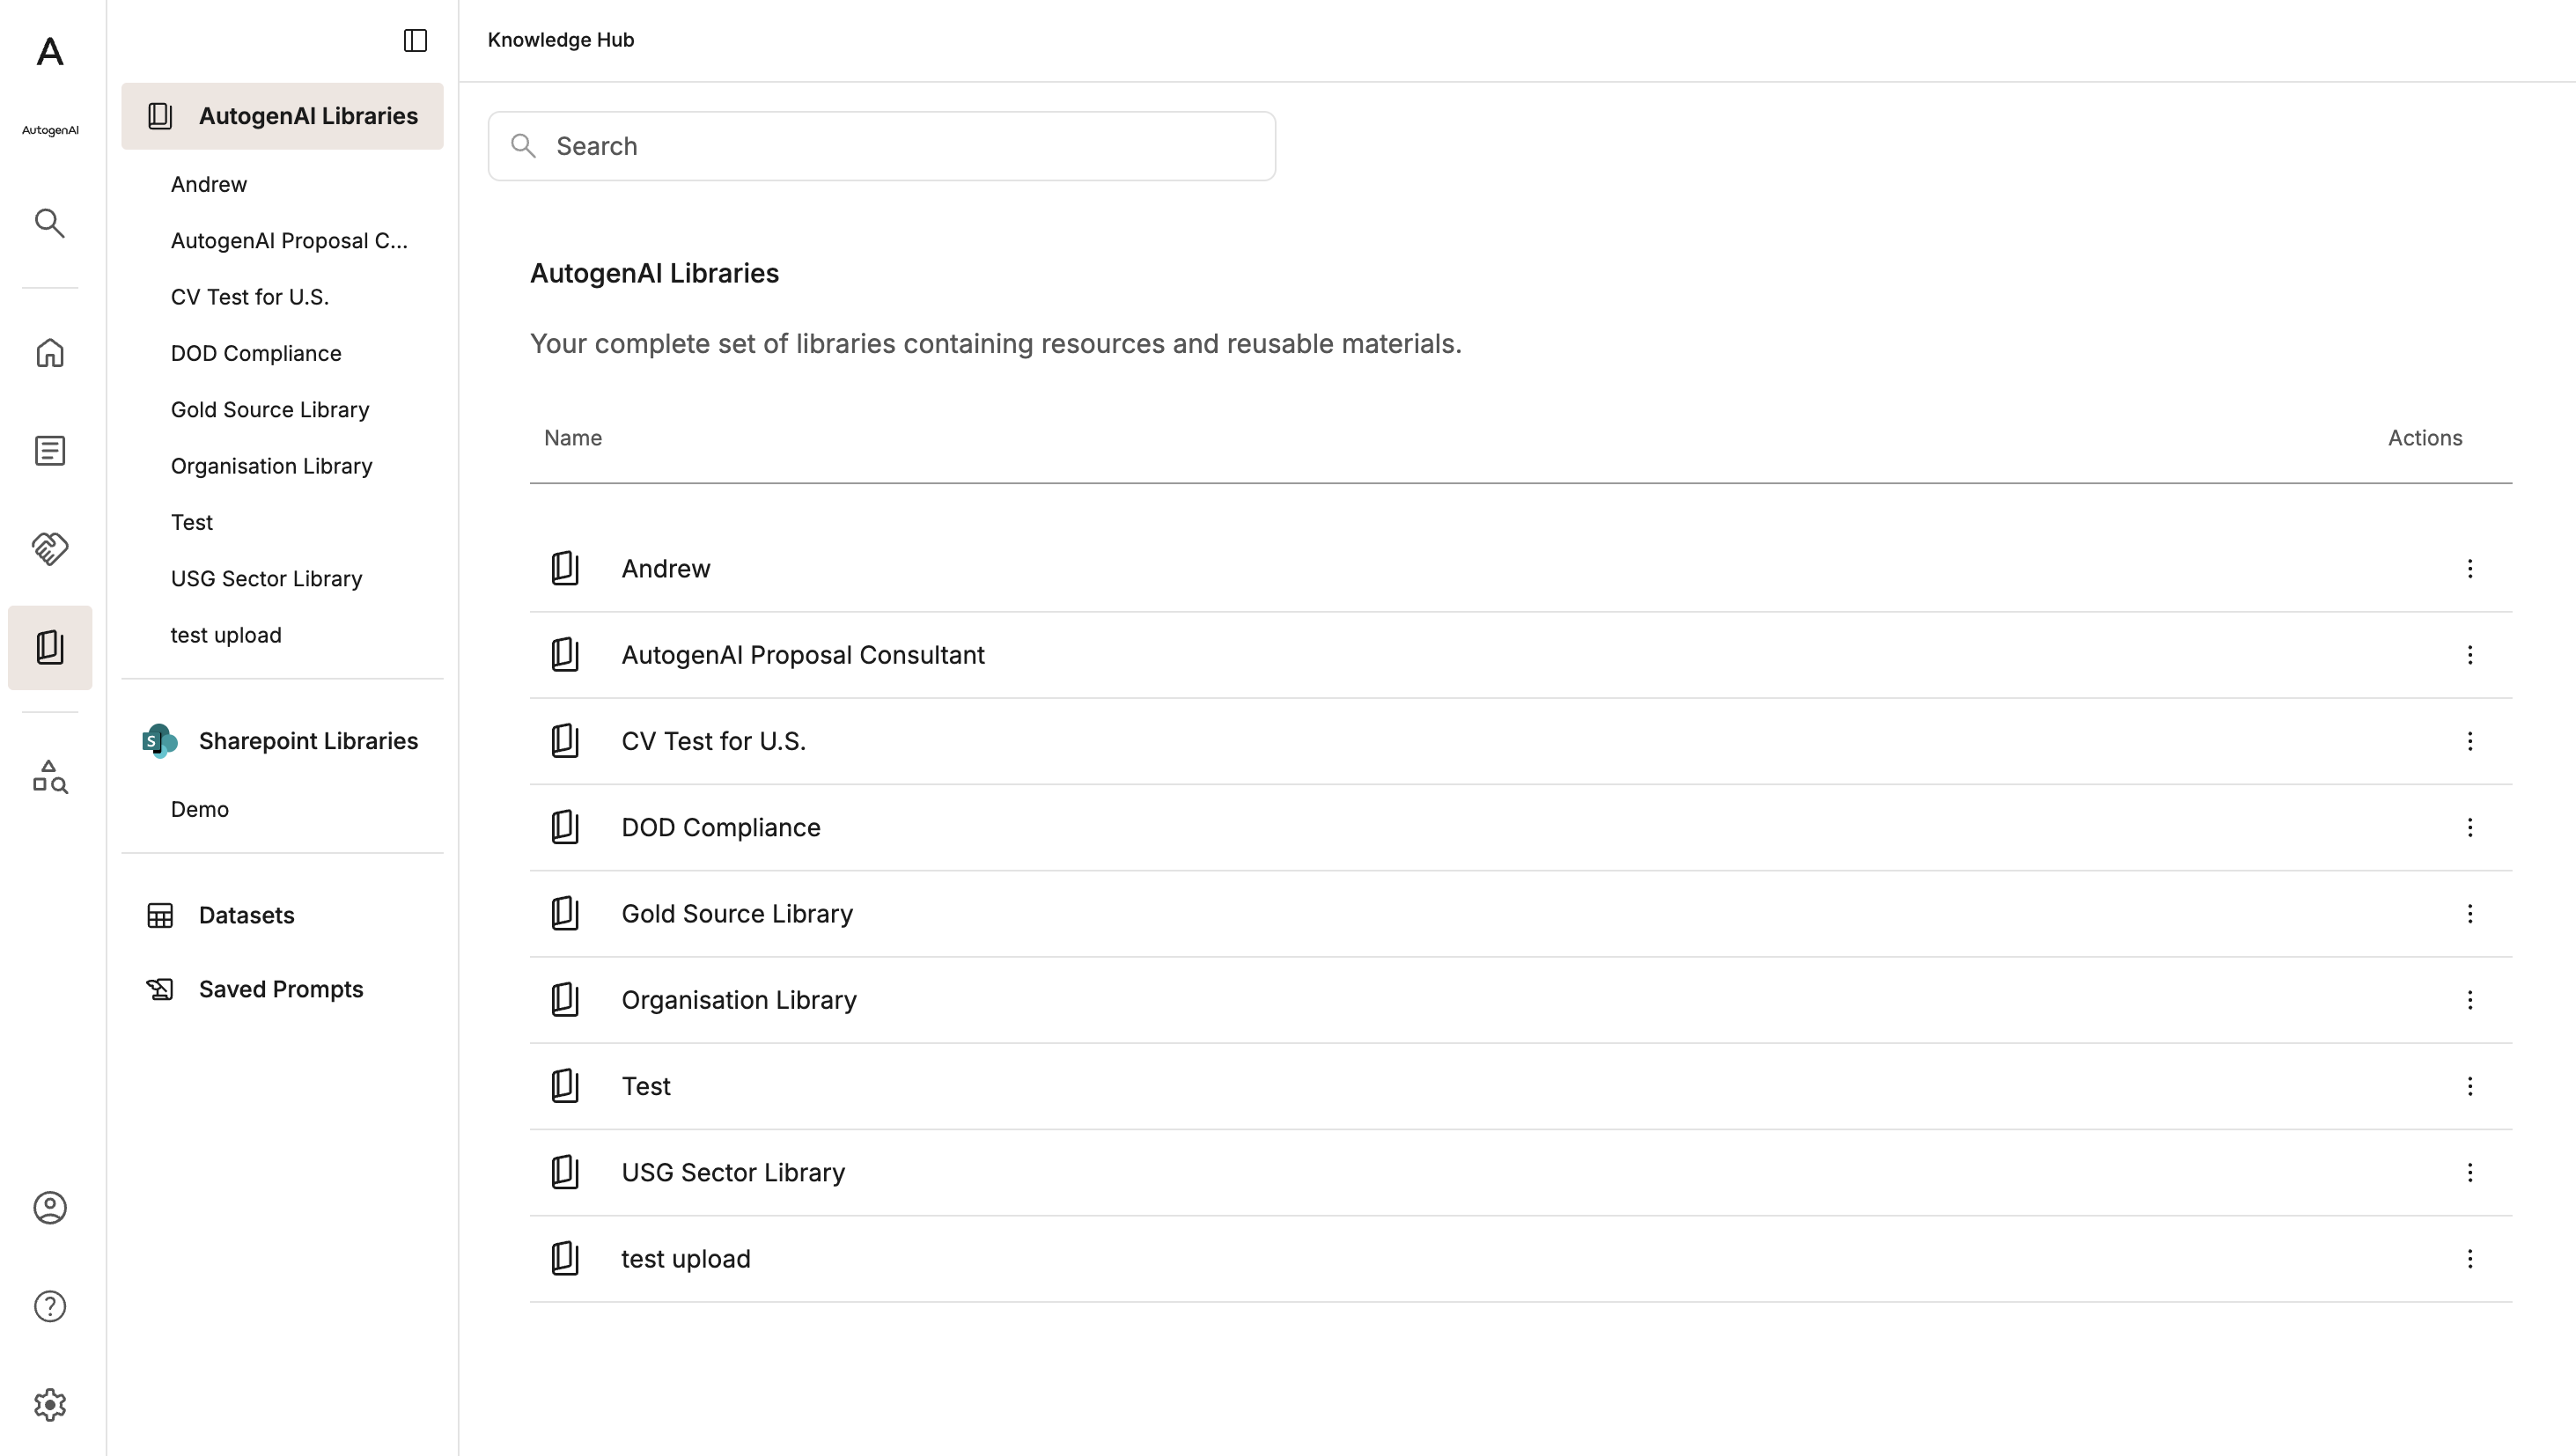Click the Sharepoint logo icon in sidebar
Image resolution: width=2576 pixels, height=1456 pixels.
160,741
